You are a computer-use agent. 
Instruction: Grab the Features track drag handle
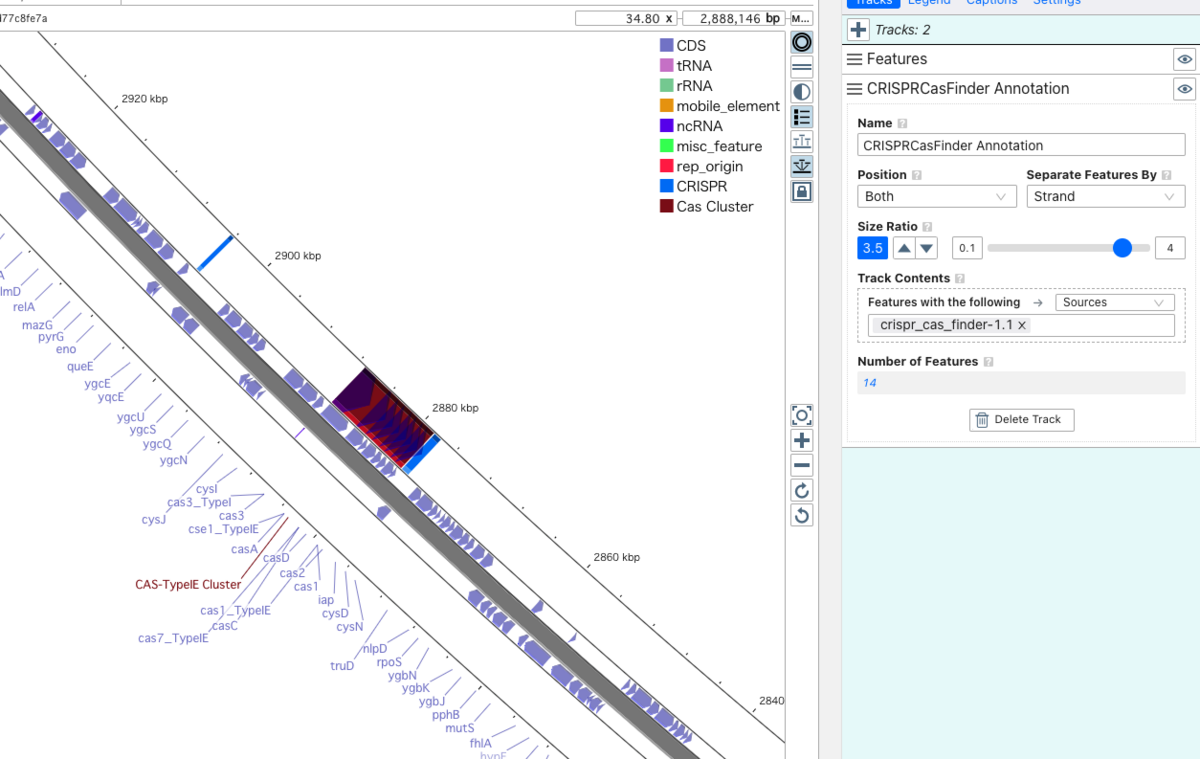(x=855, y=59)
